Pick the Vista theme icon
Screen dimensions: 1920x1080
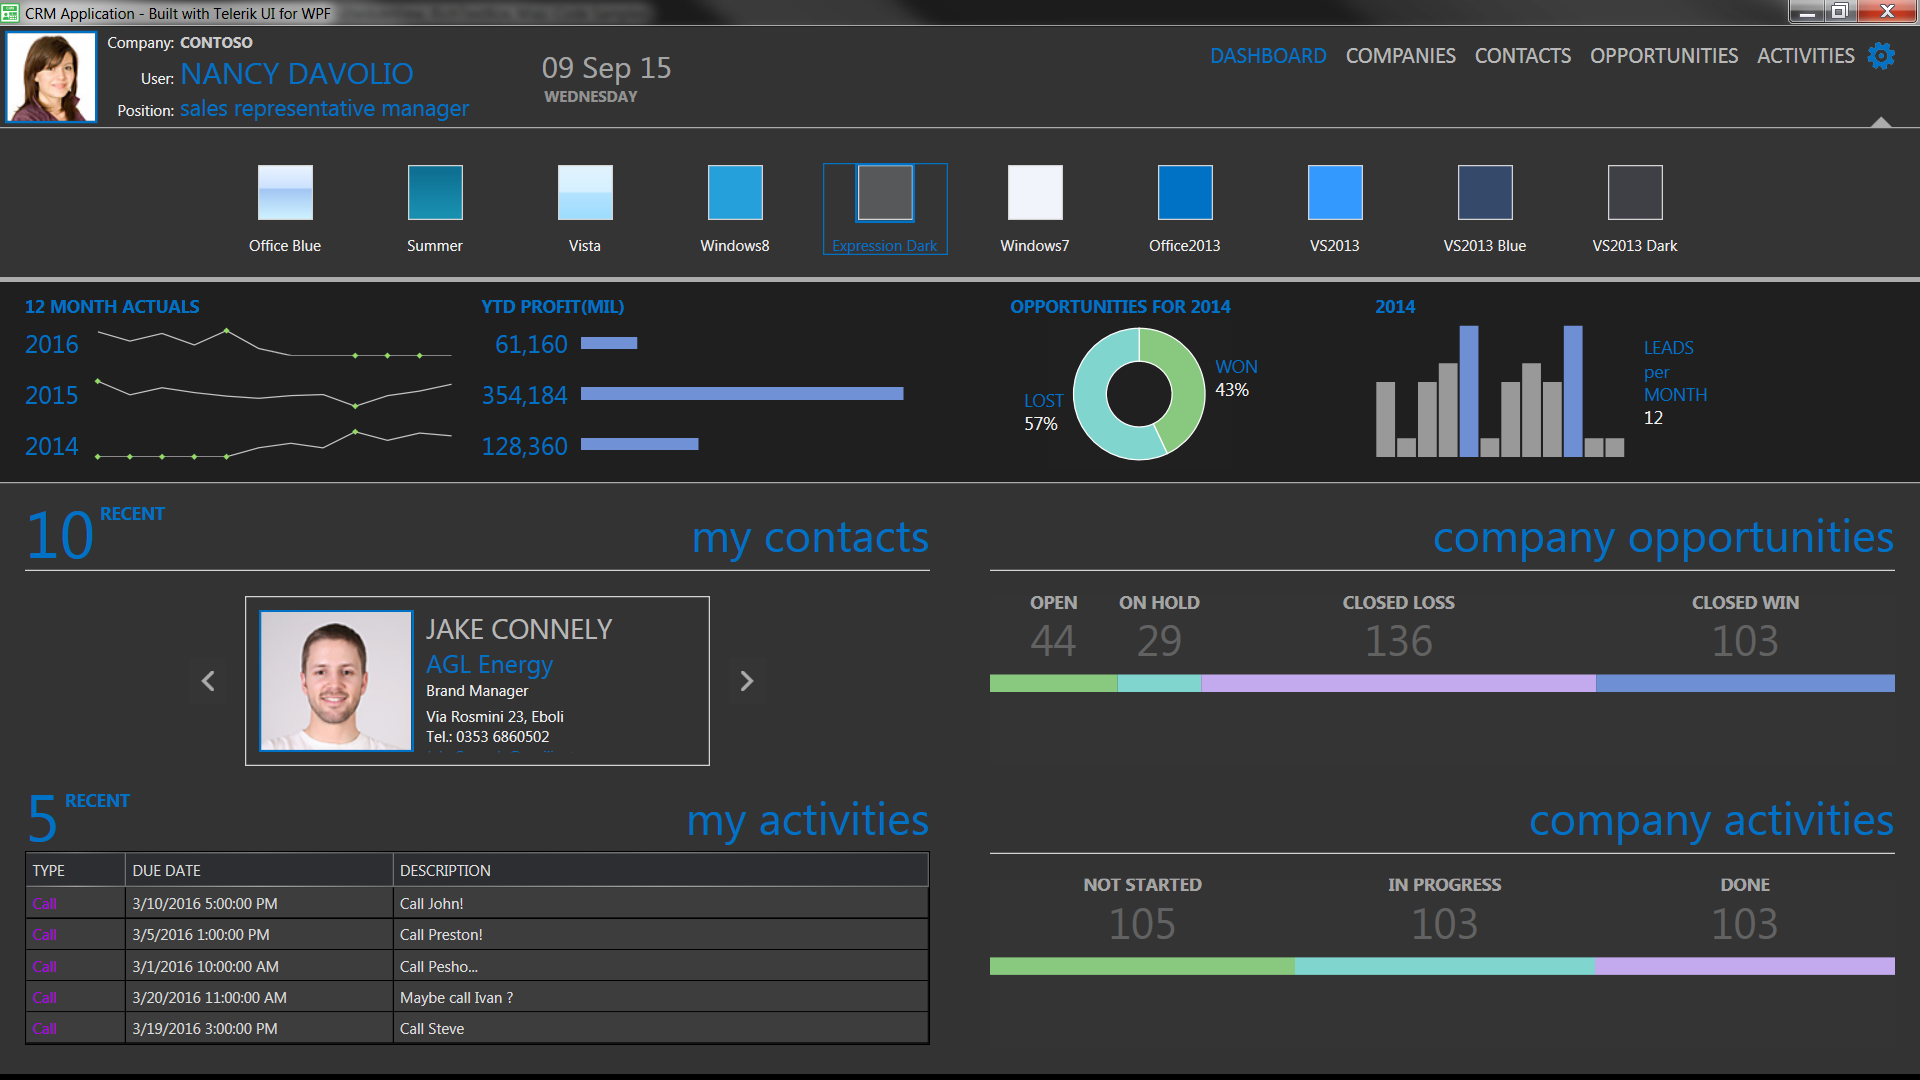click(x=585, y=193)
